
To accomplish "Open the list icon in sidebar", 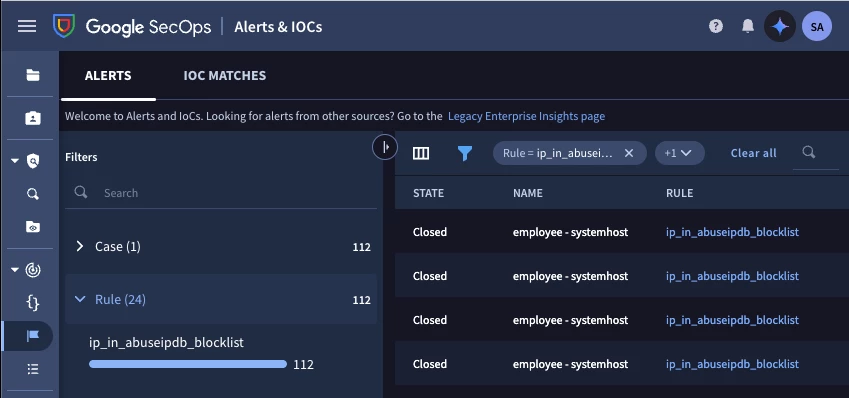I will tap(33, 369).
